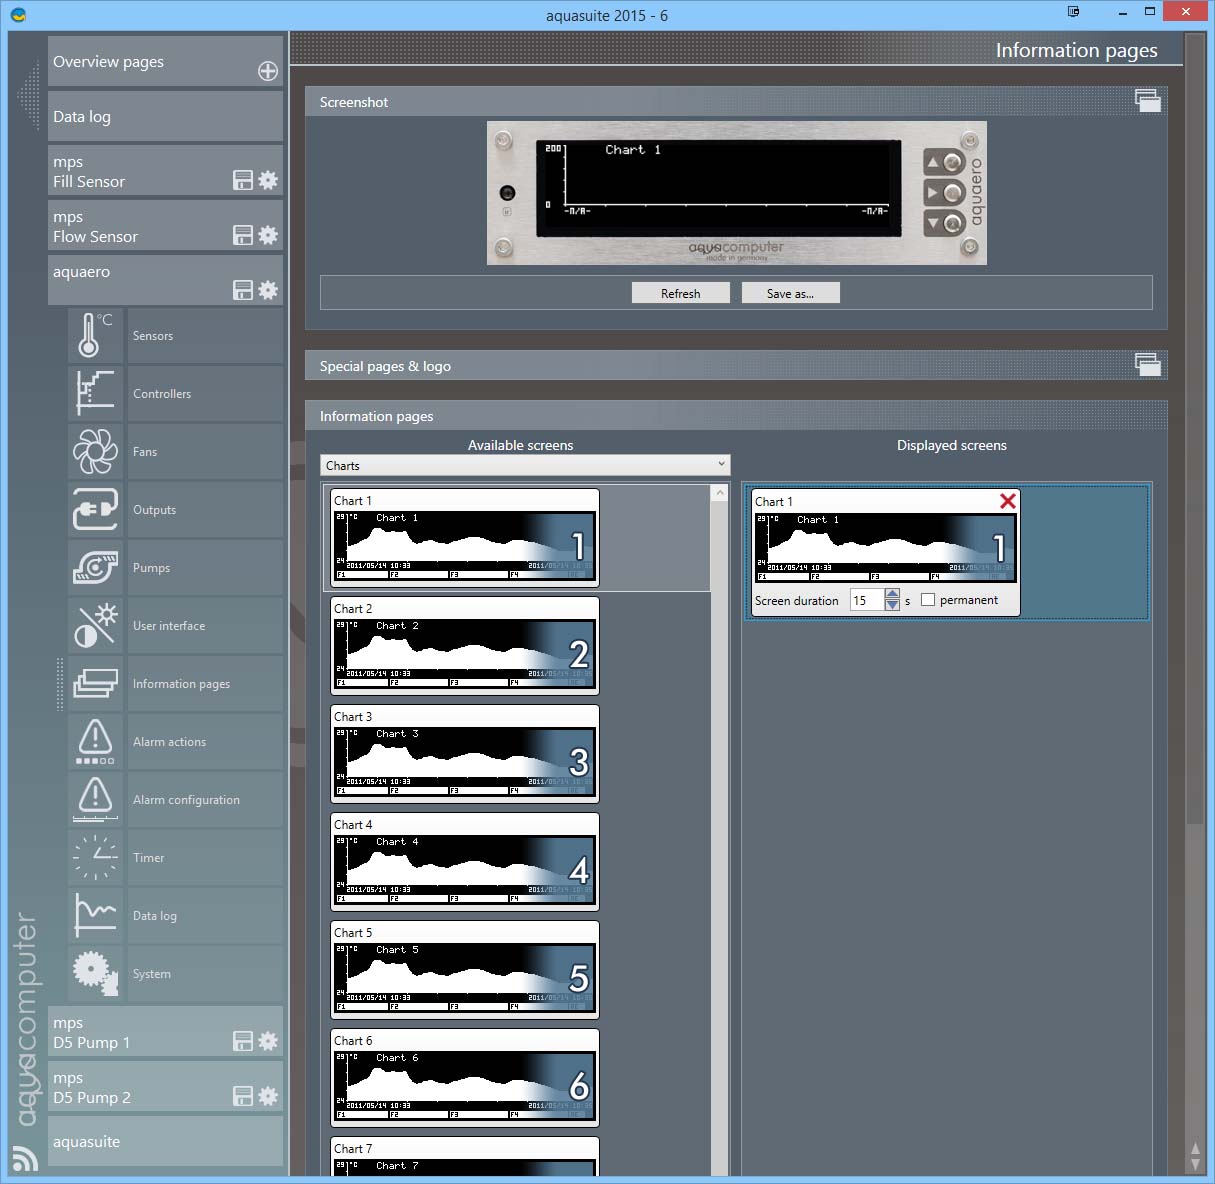Collapse the Screenshot section
Image resolution: width=1215 pixels, height=1184 pixels.
[1148, 100]
